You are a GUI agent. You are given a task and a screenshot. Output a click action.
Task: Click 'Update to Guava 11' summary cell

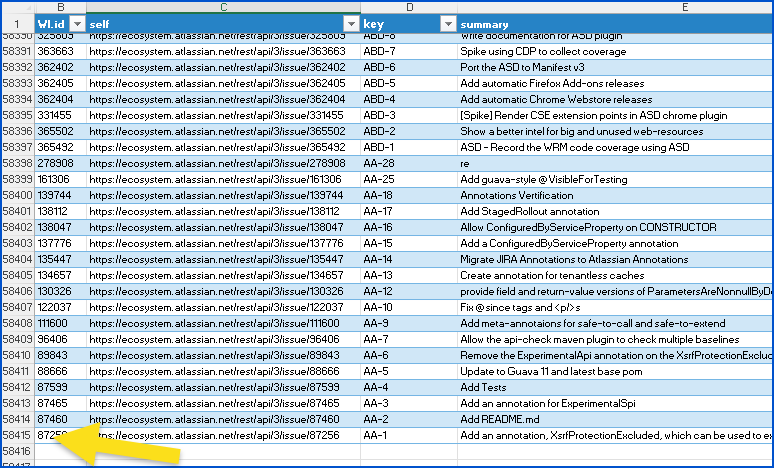(616, 371)
